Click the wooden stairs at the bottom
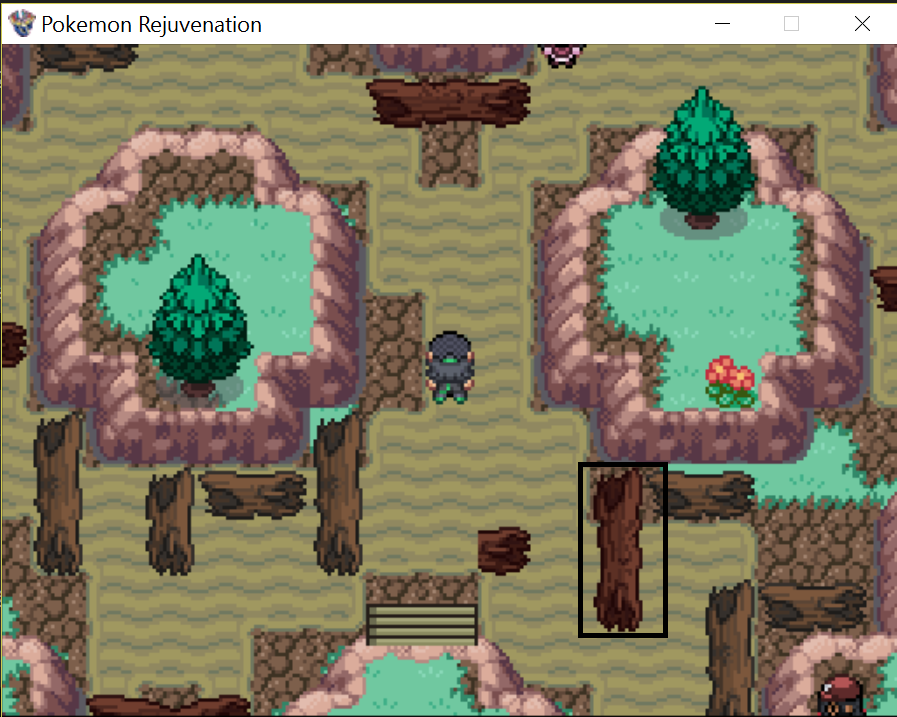This screenshot has height=717, width=897. click(x=422, y=624)
